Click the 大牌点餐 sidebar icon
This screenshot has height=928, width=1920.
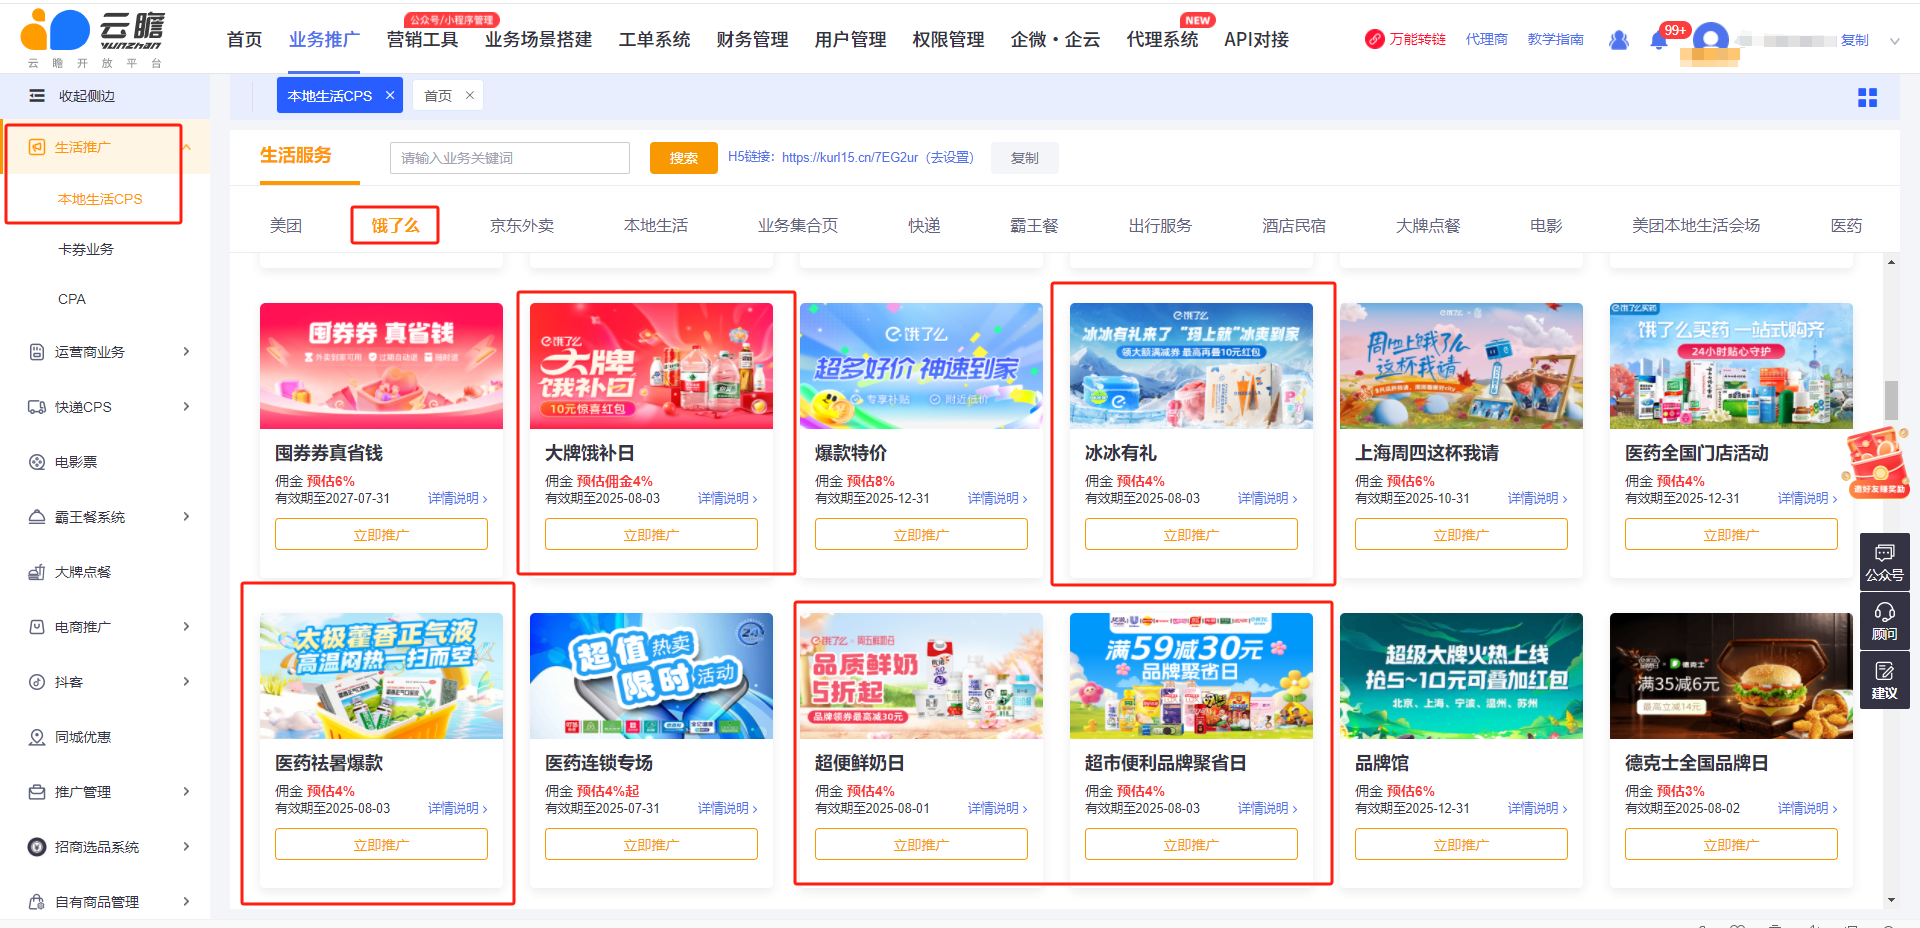pyautogui.click(x=37, y=572)
